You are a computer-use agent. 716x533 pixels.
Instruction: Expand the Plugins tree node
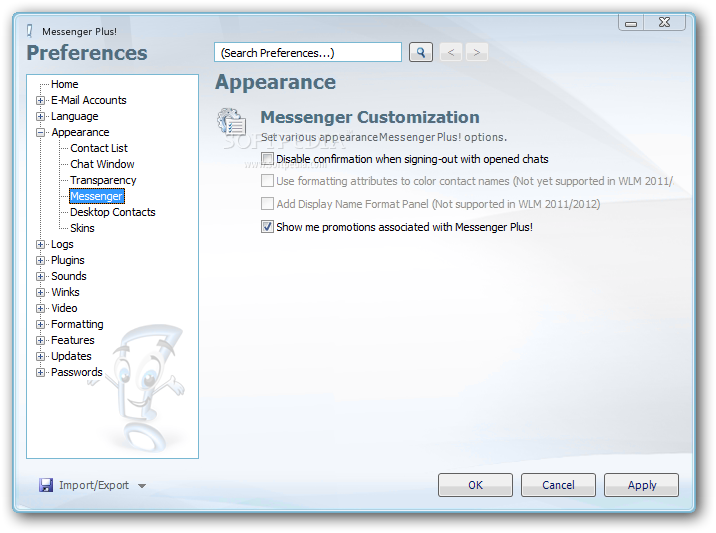(x=41, y=260)
